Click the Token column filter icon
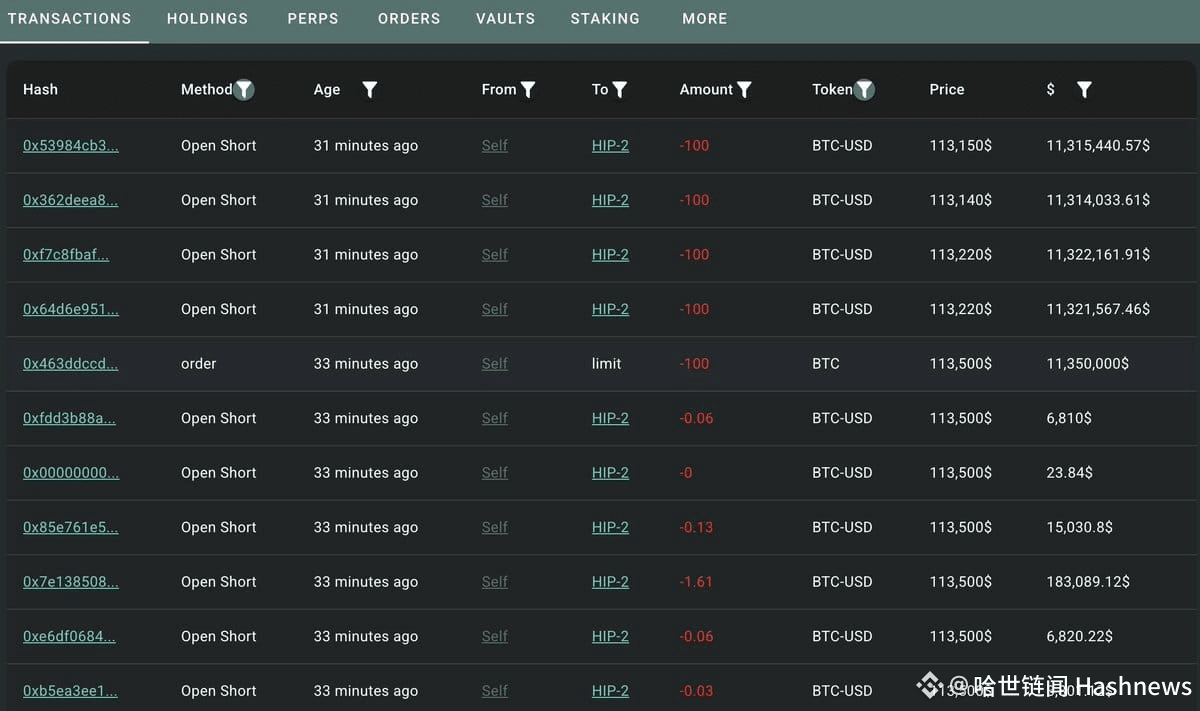Viewport: 1200px width, 711px height. tap(865, 90)
